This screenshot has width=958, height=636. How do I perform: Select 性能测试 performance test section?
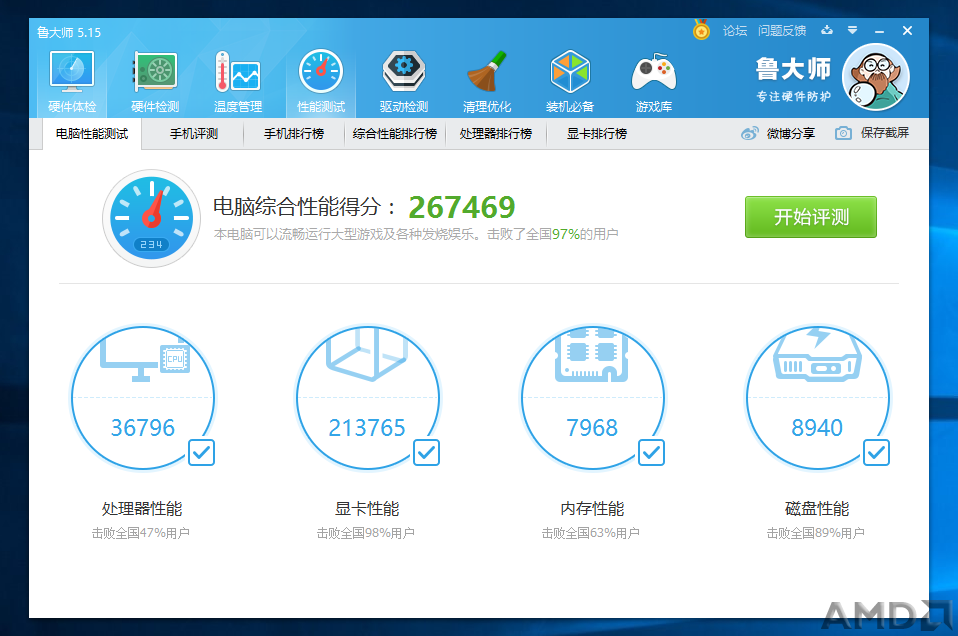[321, 82]
